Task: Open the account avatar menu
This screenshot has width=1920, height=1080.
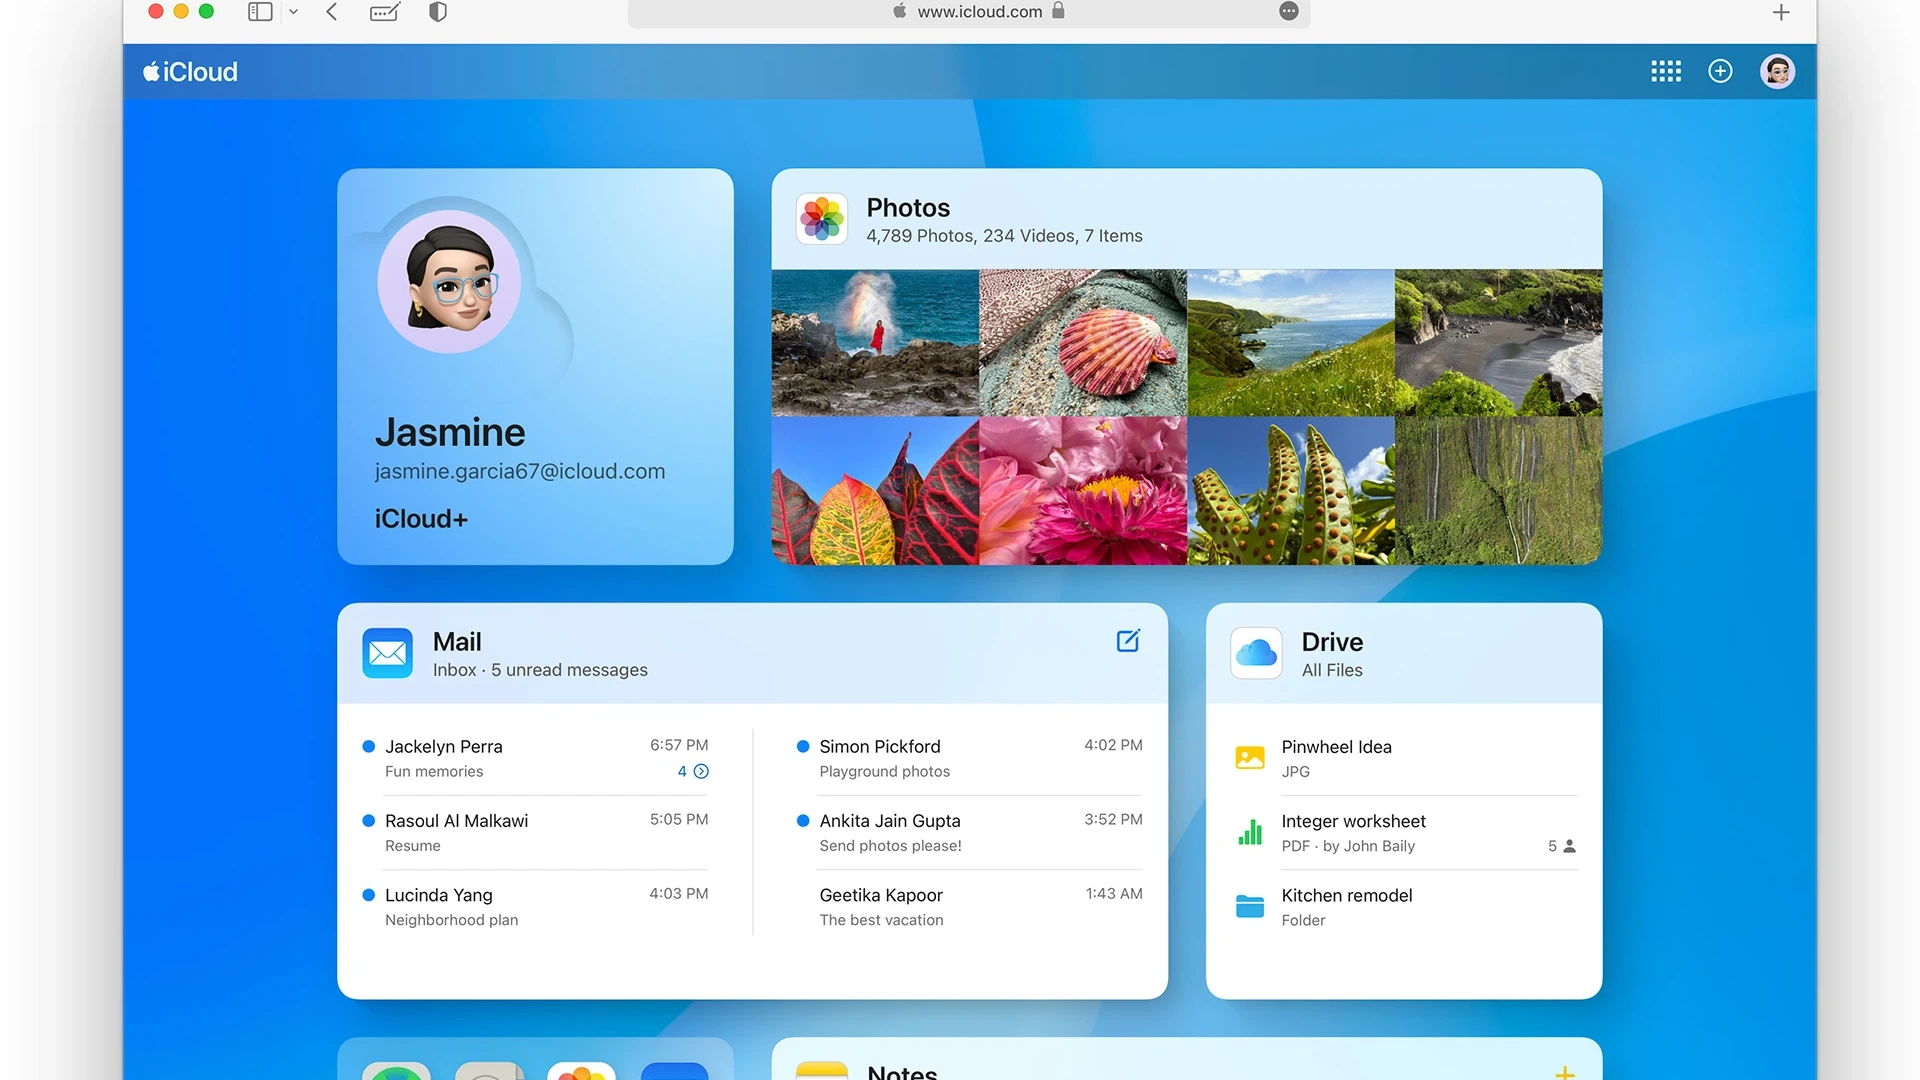Action: click(1777, 71)
